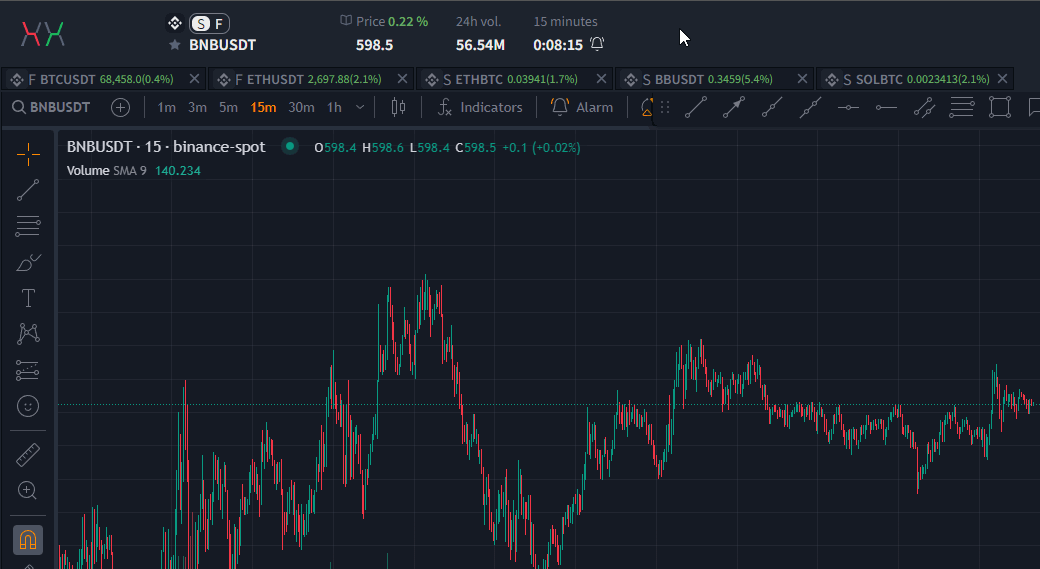Image resolution: width=1040 pixels, height=569 pixels.
Task: Select trend line in floating drawing toolbar
Action: coord(696,107)
